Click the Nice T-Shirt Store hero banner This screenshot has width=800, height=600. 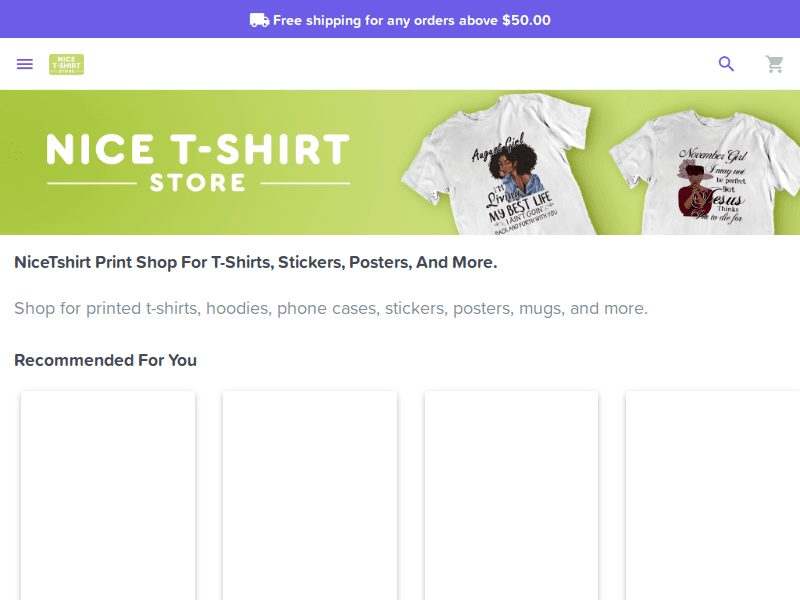(x=400, y=161)
